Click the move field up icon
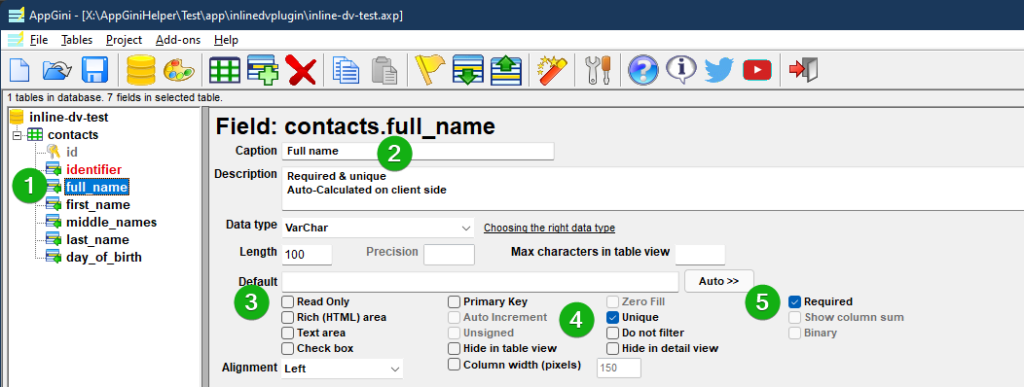The height and width of the screenshot is (387, 1024). click(507, 69)
